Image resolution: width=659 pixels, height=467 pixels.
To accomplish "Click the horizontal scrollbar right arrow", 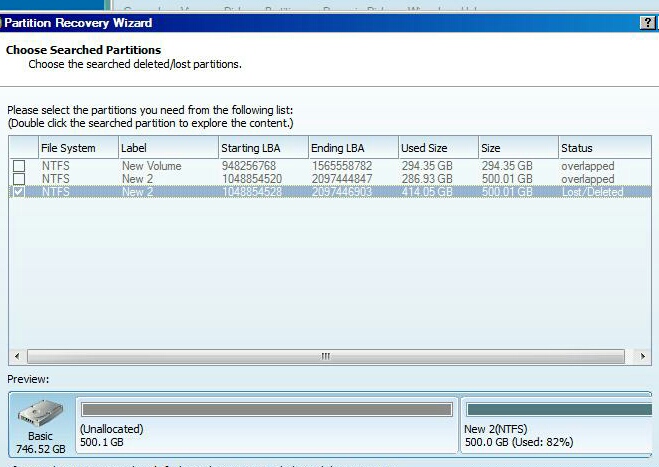I will [x=643, y=356].
